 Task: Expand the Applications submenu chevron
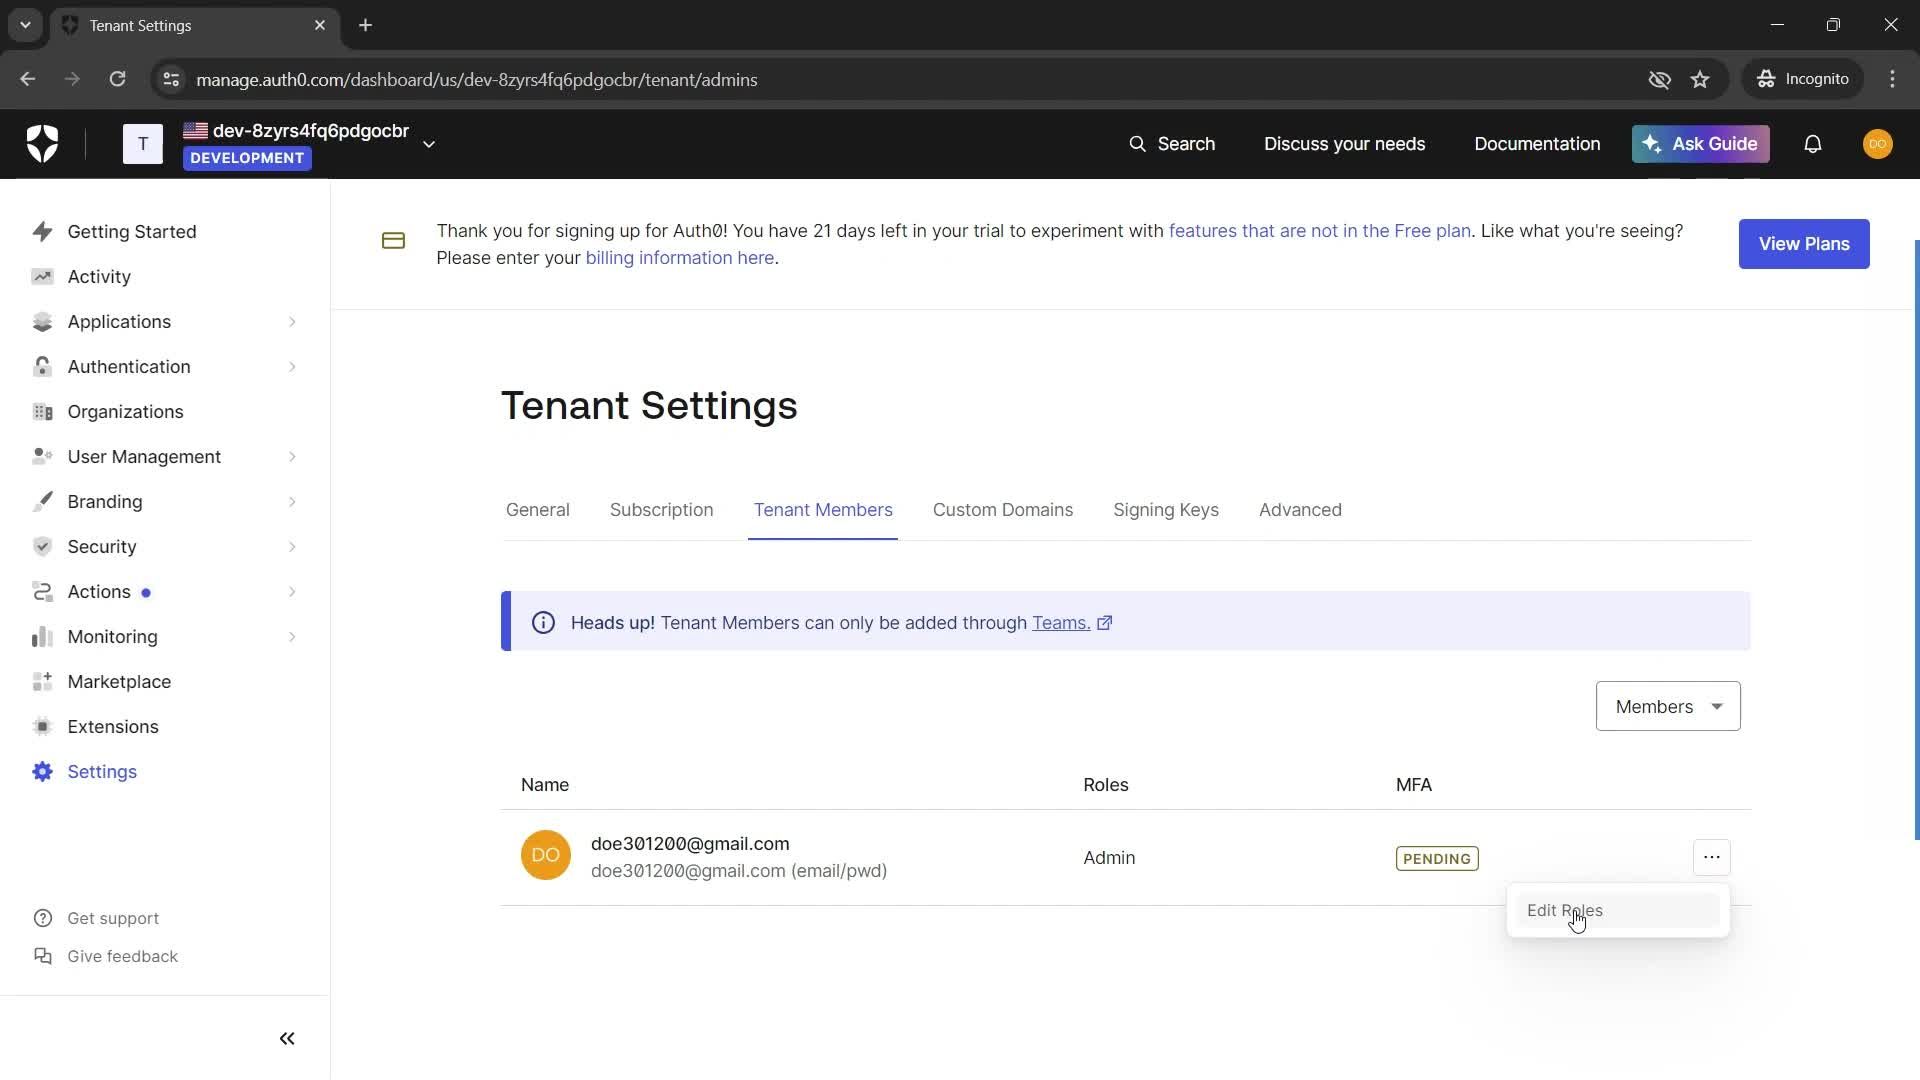click(292, 322)
